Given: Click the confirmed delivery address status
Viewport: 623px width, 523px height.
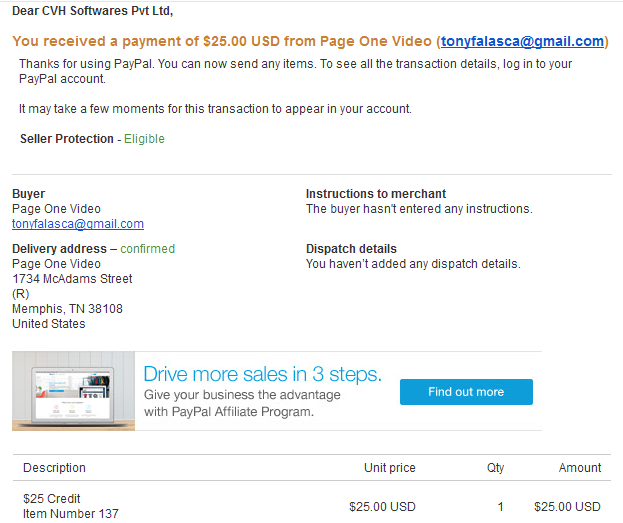Looking at the screenshot, I should pos(147,249).
